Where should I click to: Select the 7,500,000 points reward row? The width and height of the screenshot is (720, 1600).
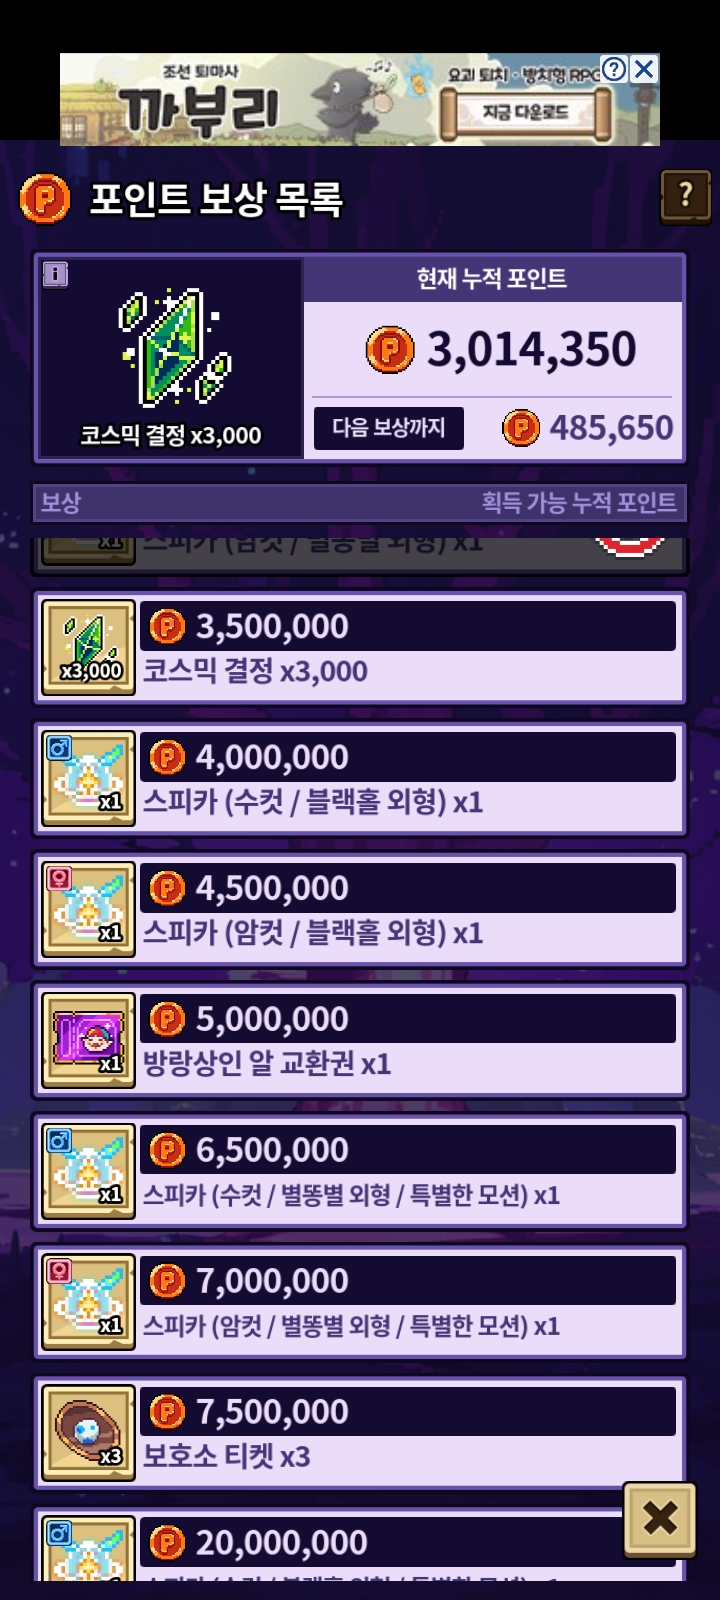[360, 1434]
